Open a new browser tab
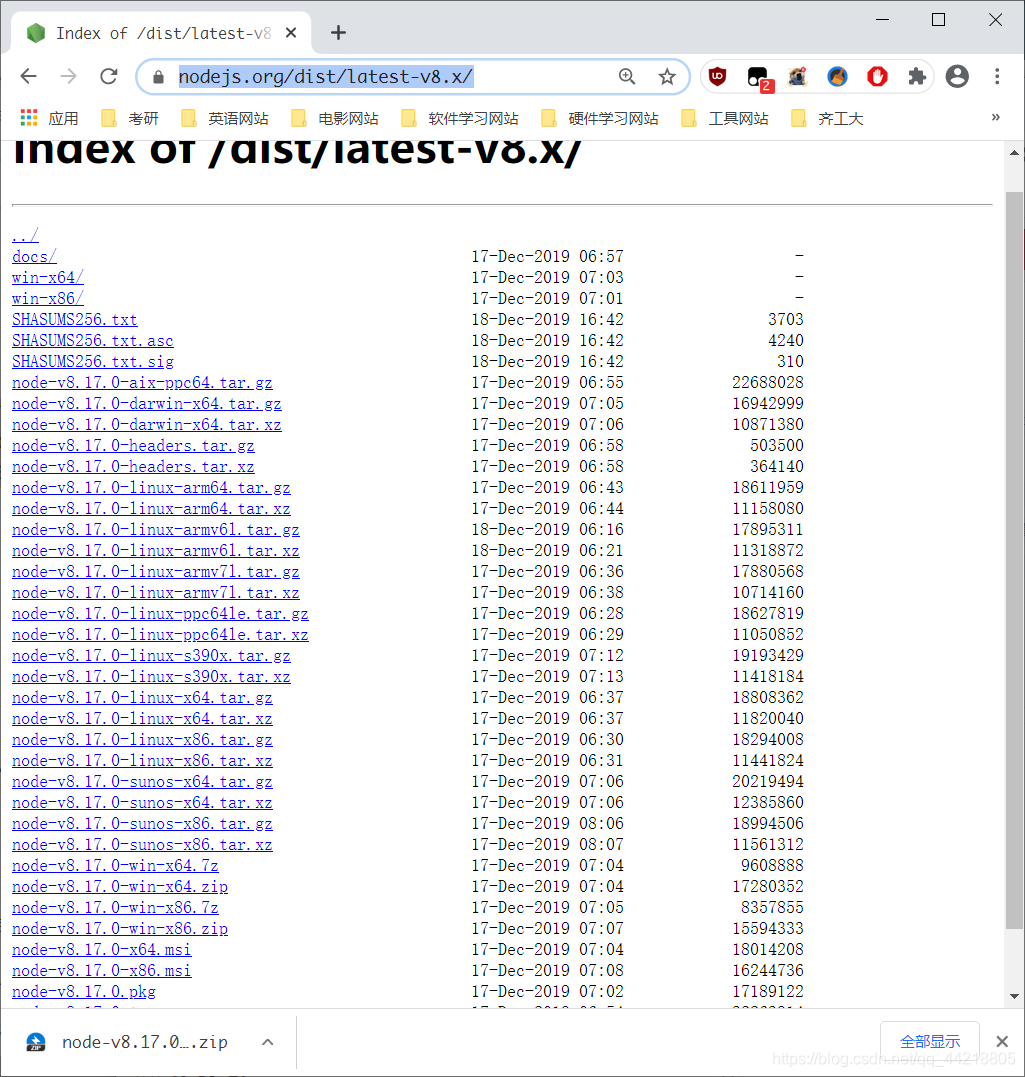 tap(338, 32)
